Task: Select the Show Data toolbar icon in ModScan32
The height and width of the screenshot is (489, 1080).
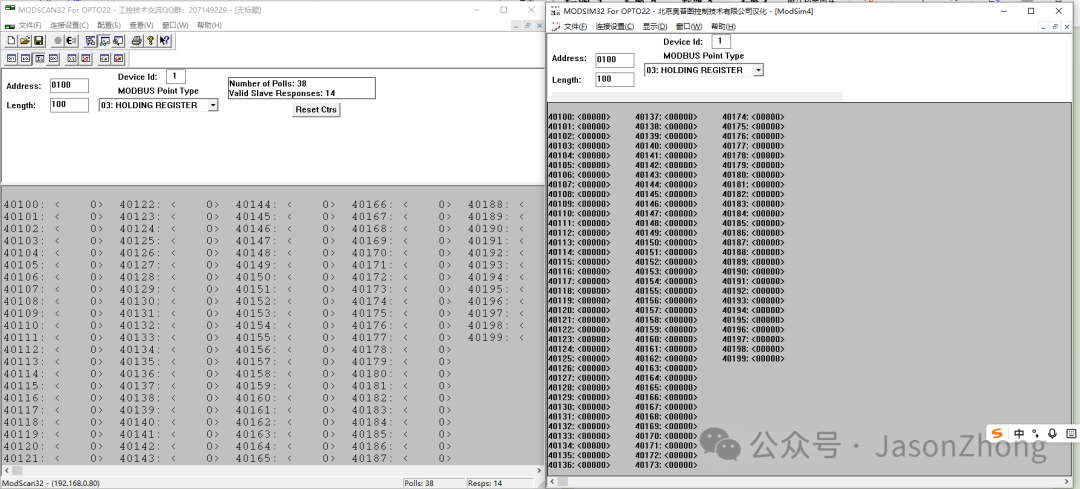Action: tap(104, 41)
